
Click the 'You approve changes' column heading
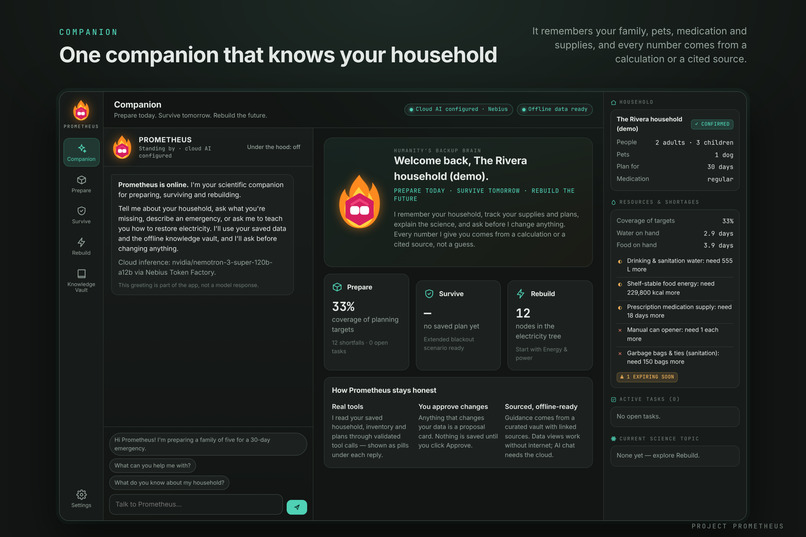[x=453, y=406]
